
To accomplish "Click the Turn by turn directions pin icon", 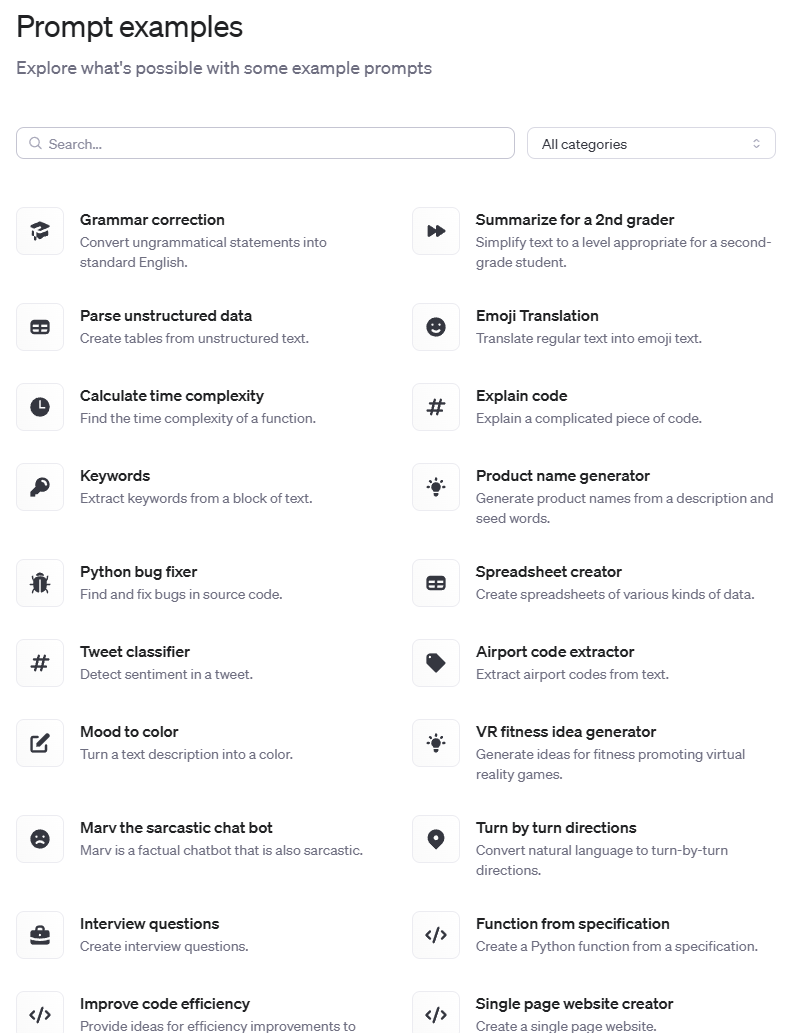I will 436,839.
